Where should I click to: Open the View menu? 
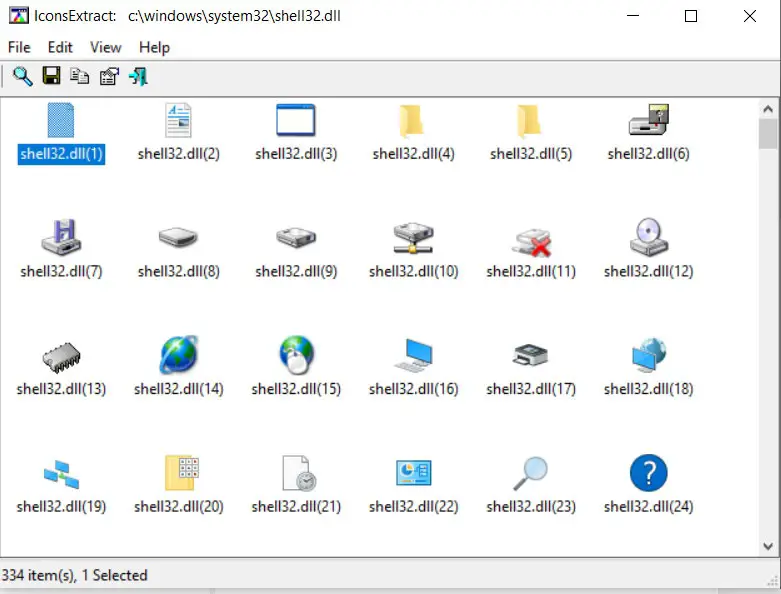coord(106,47)
